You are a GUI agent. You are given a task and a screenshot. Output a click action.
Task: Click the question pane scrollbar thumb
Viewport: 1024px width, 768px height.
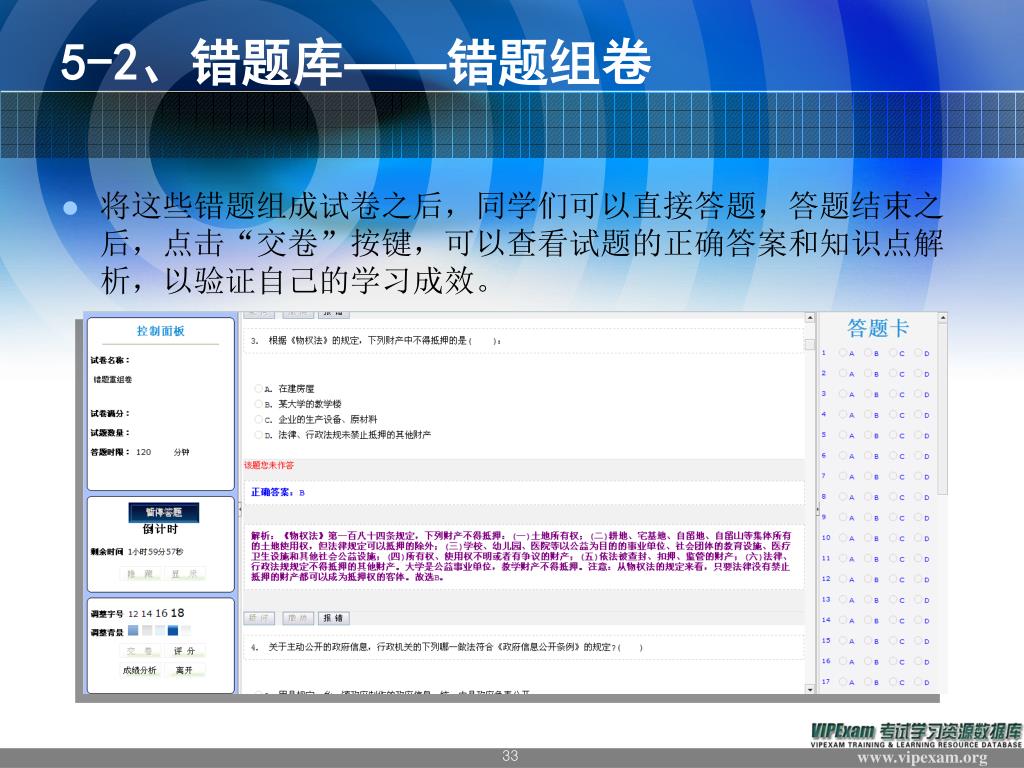point(810,344)
